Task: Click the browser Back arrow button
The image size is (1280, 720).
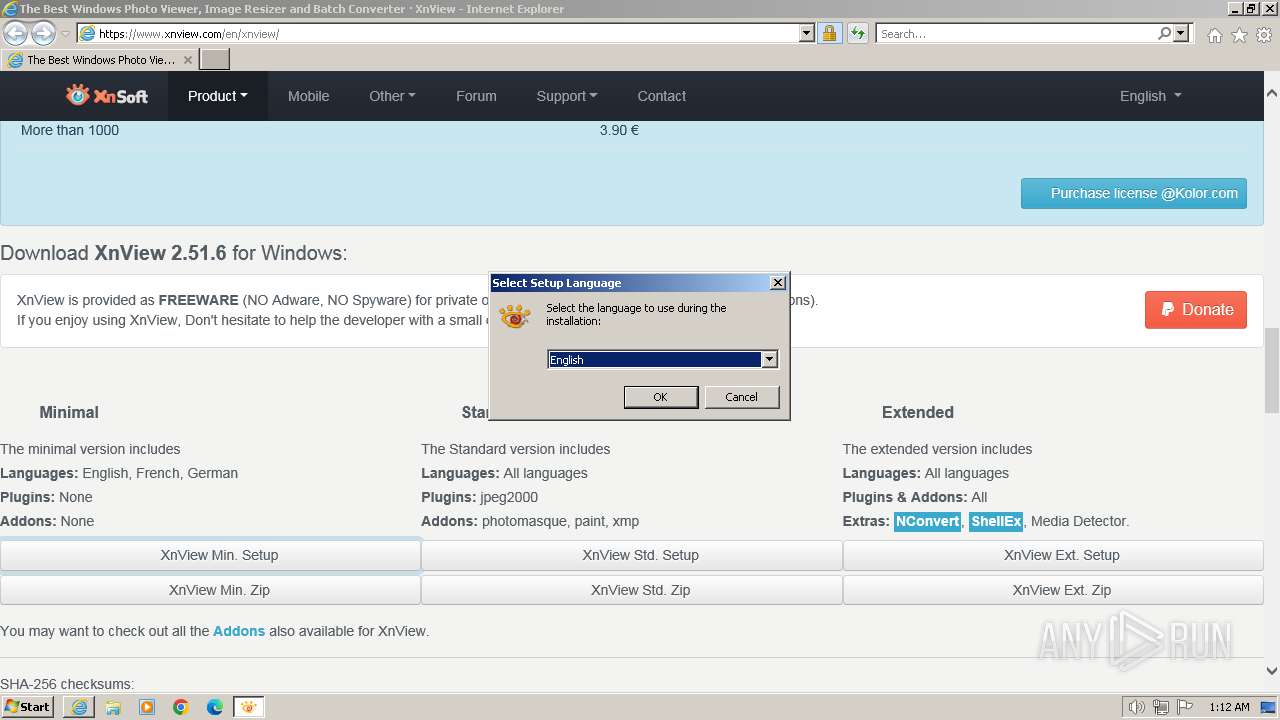Action: [15, 33]
